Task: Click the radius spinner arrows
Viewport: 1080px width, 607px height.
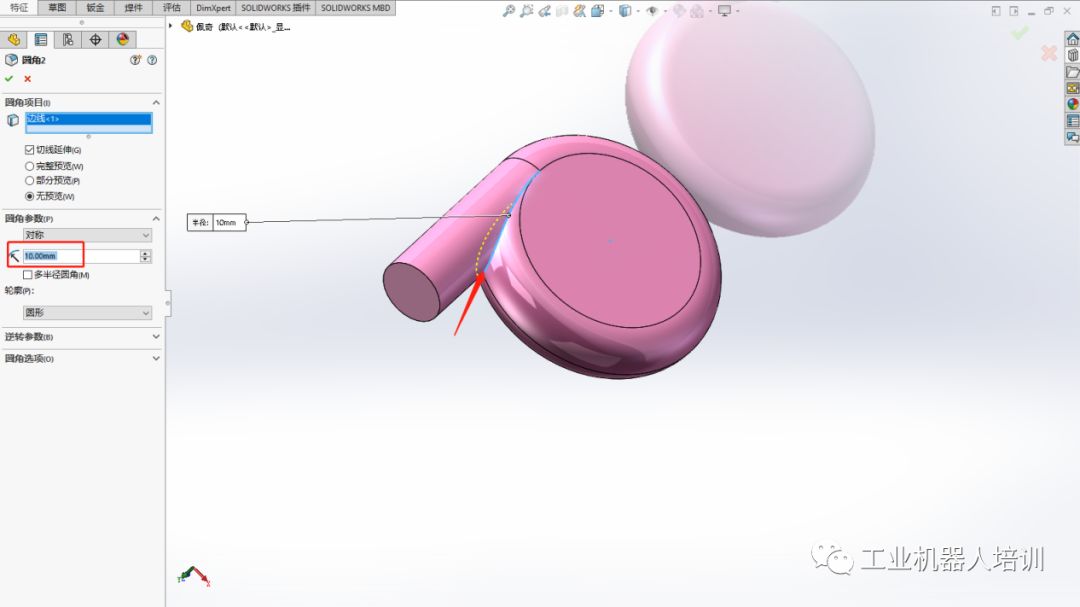Action: 146,256
